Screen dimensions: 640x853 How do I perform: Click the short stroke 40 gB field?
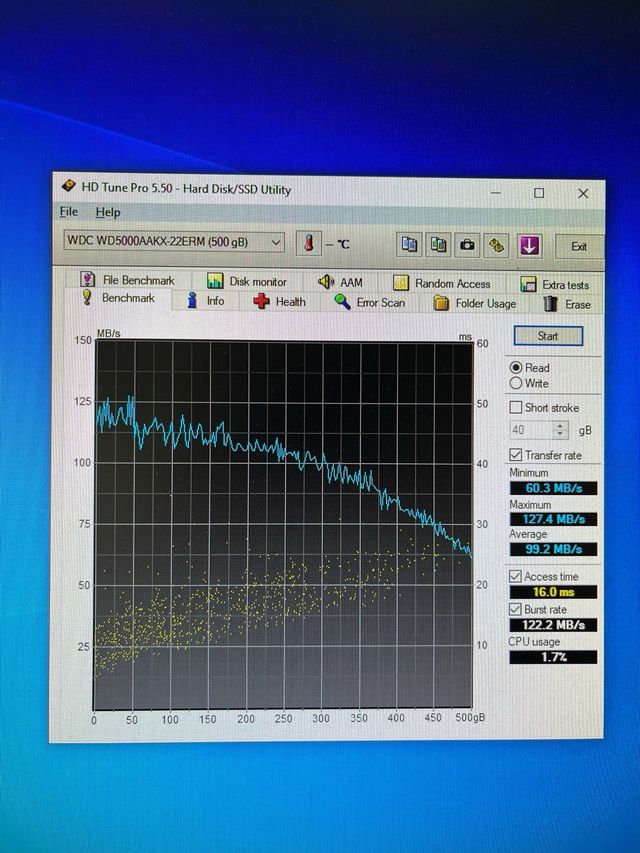click(532, 430)
